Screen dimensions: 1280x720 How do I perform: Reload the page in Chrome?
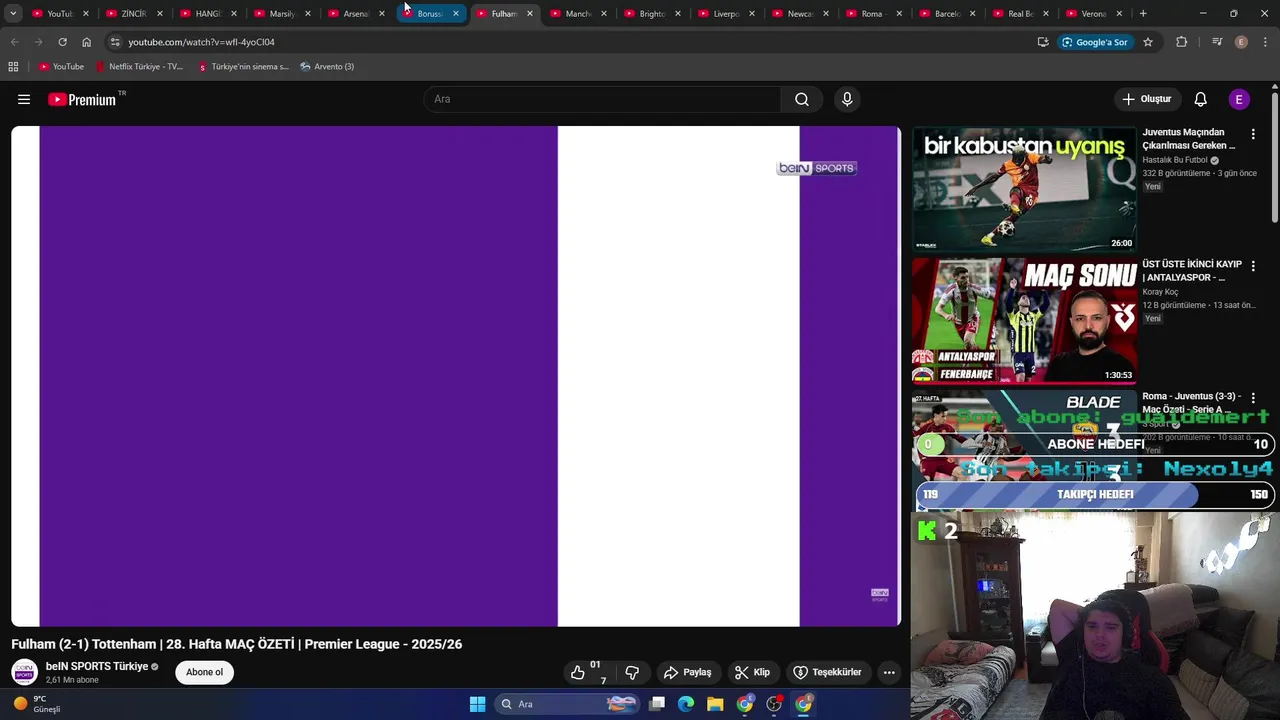coord(62,42)
